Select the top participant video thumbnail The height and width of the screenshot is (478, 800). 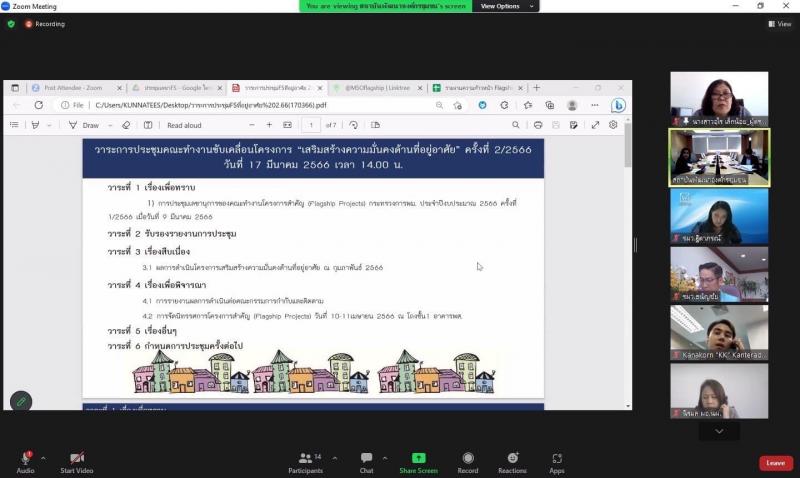[719, 99]
